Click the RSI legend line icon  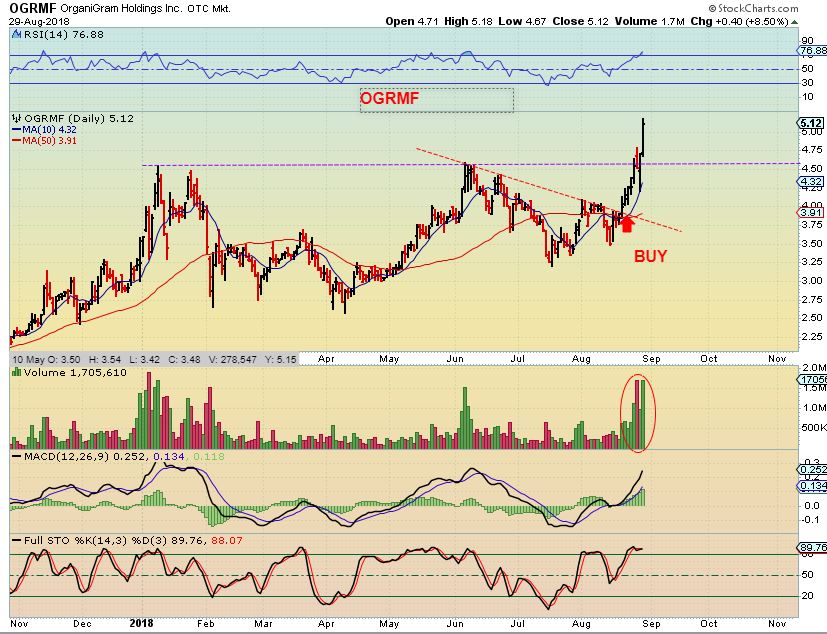click(x=16, y=35)
